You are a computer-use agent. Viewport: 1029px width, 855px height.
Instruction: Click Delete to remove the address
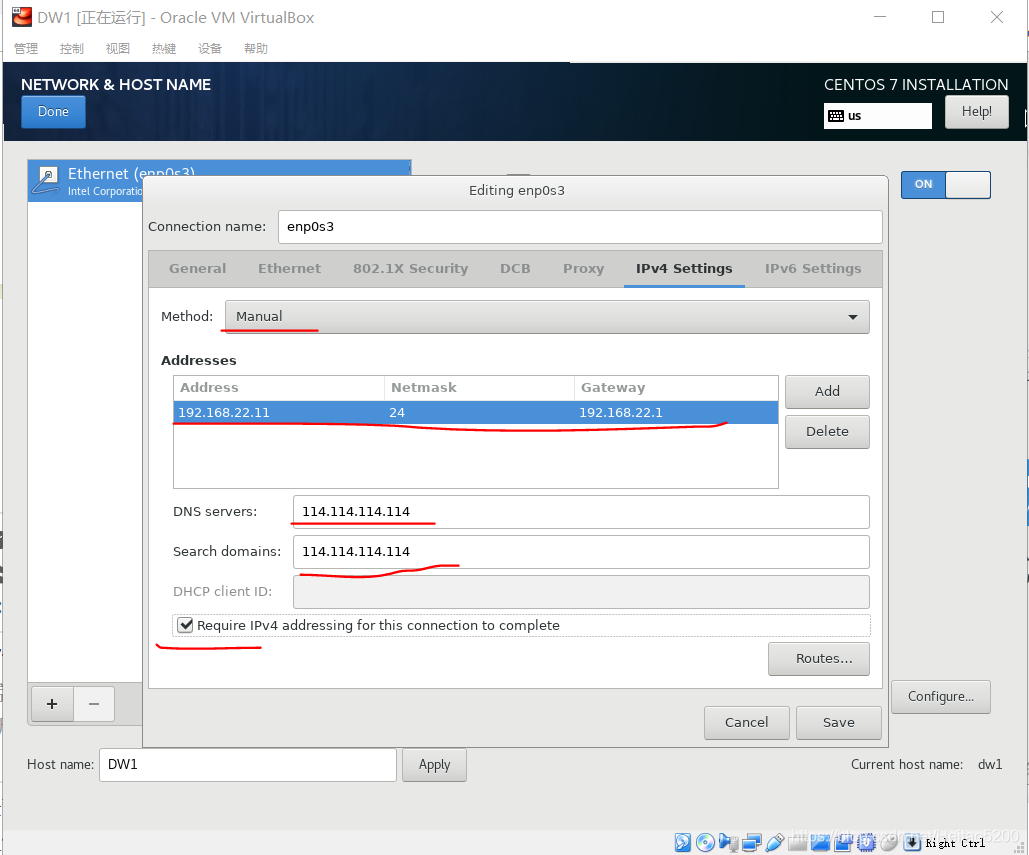(x=827, y=432)
